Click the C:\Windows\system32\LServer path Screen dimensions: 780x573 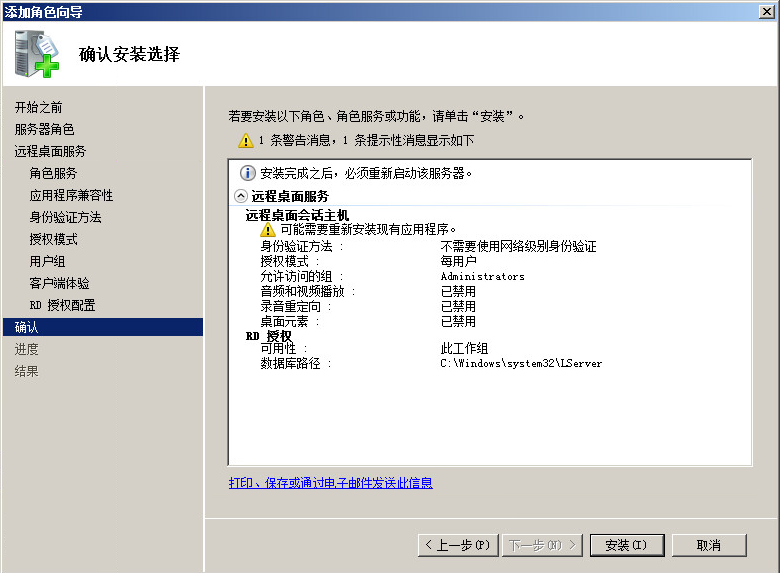click(x=521, y=364)
